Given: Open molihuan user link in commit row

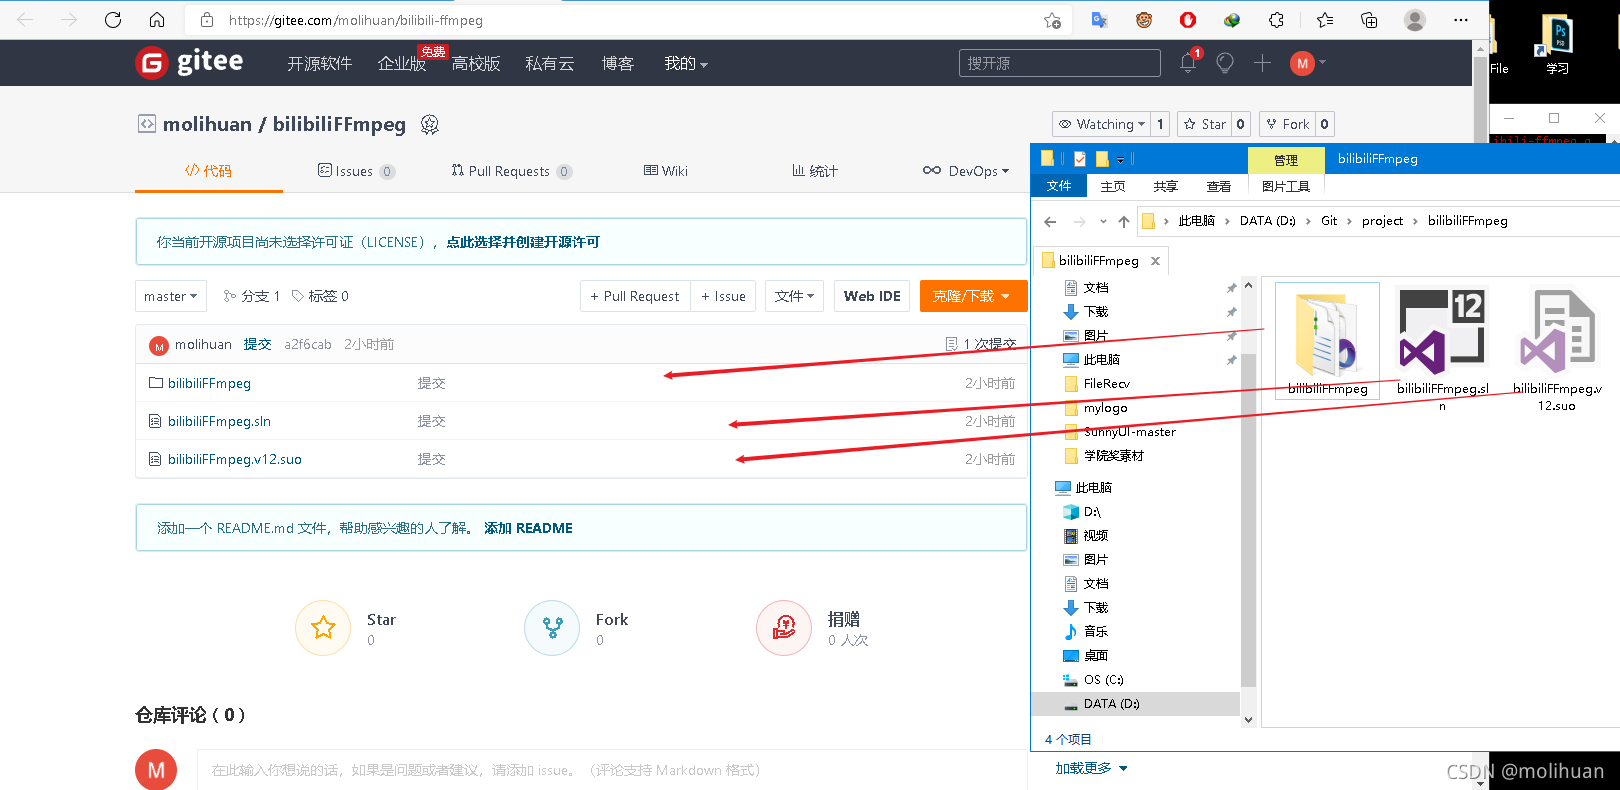Looking at the screenshot, I should tap(203, 344).
